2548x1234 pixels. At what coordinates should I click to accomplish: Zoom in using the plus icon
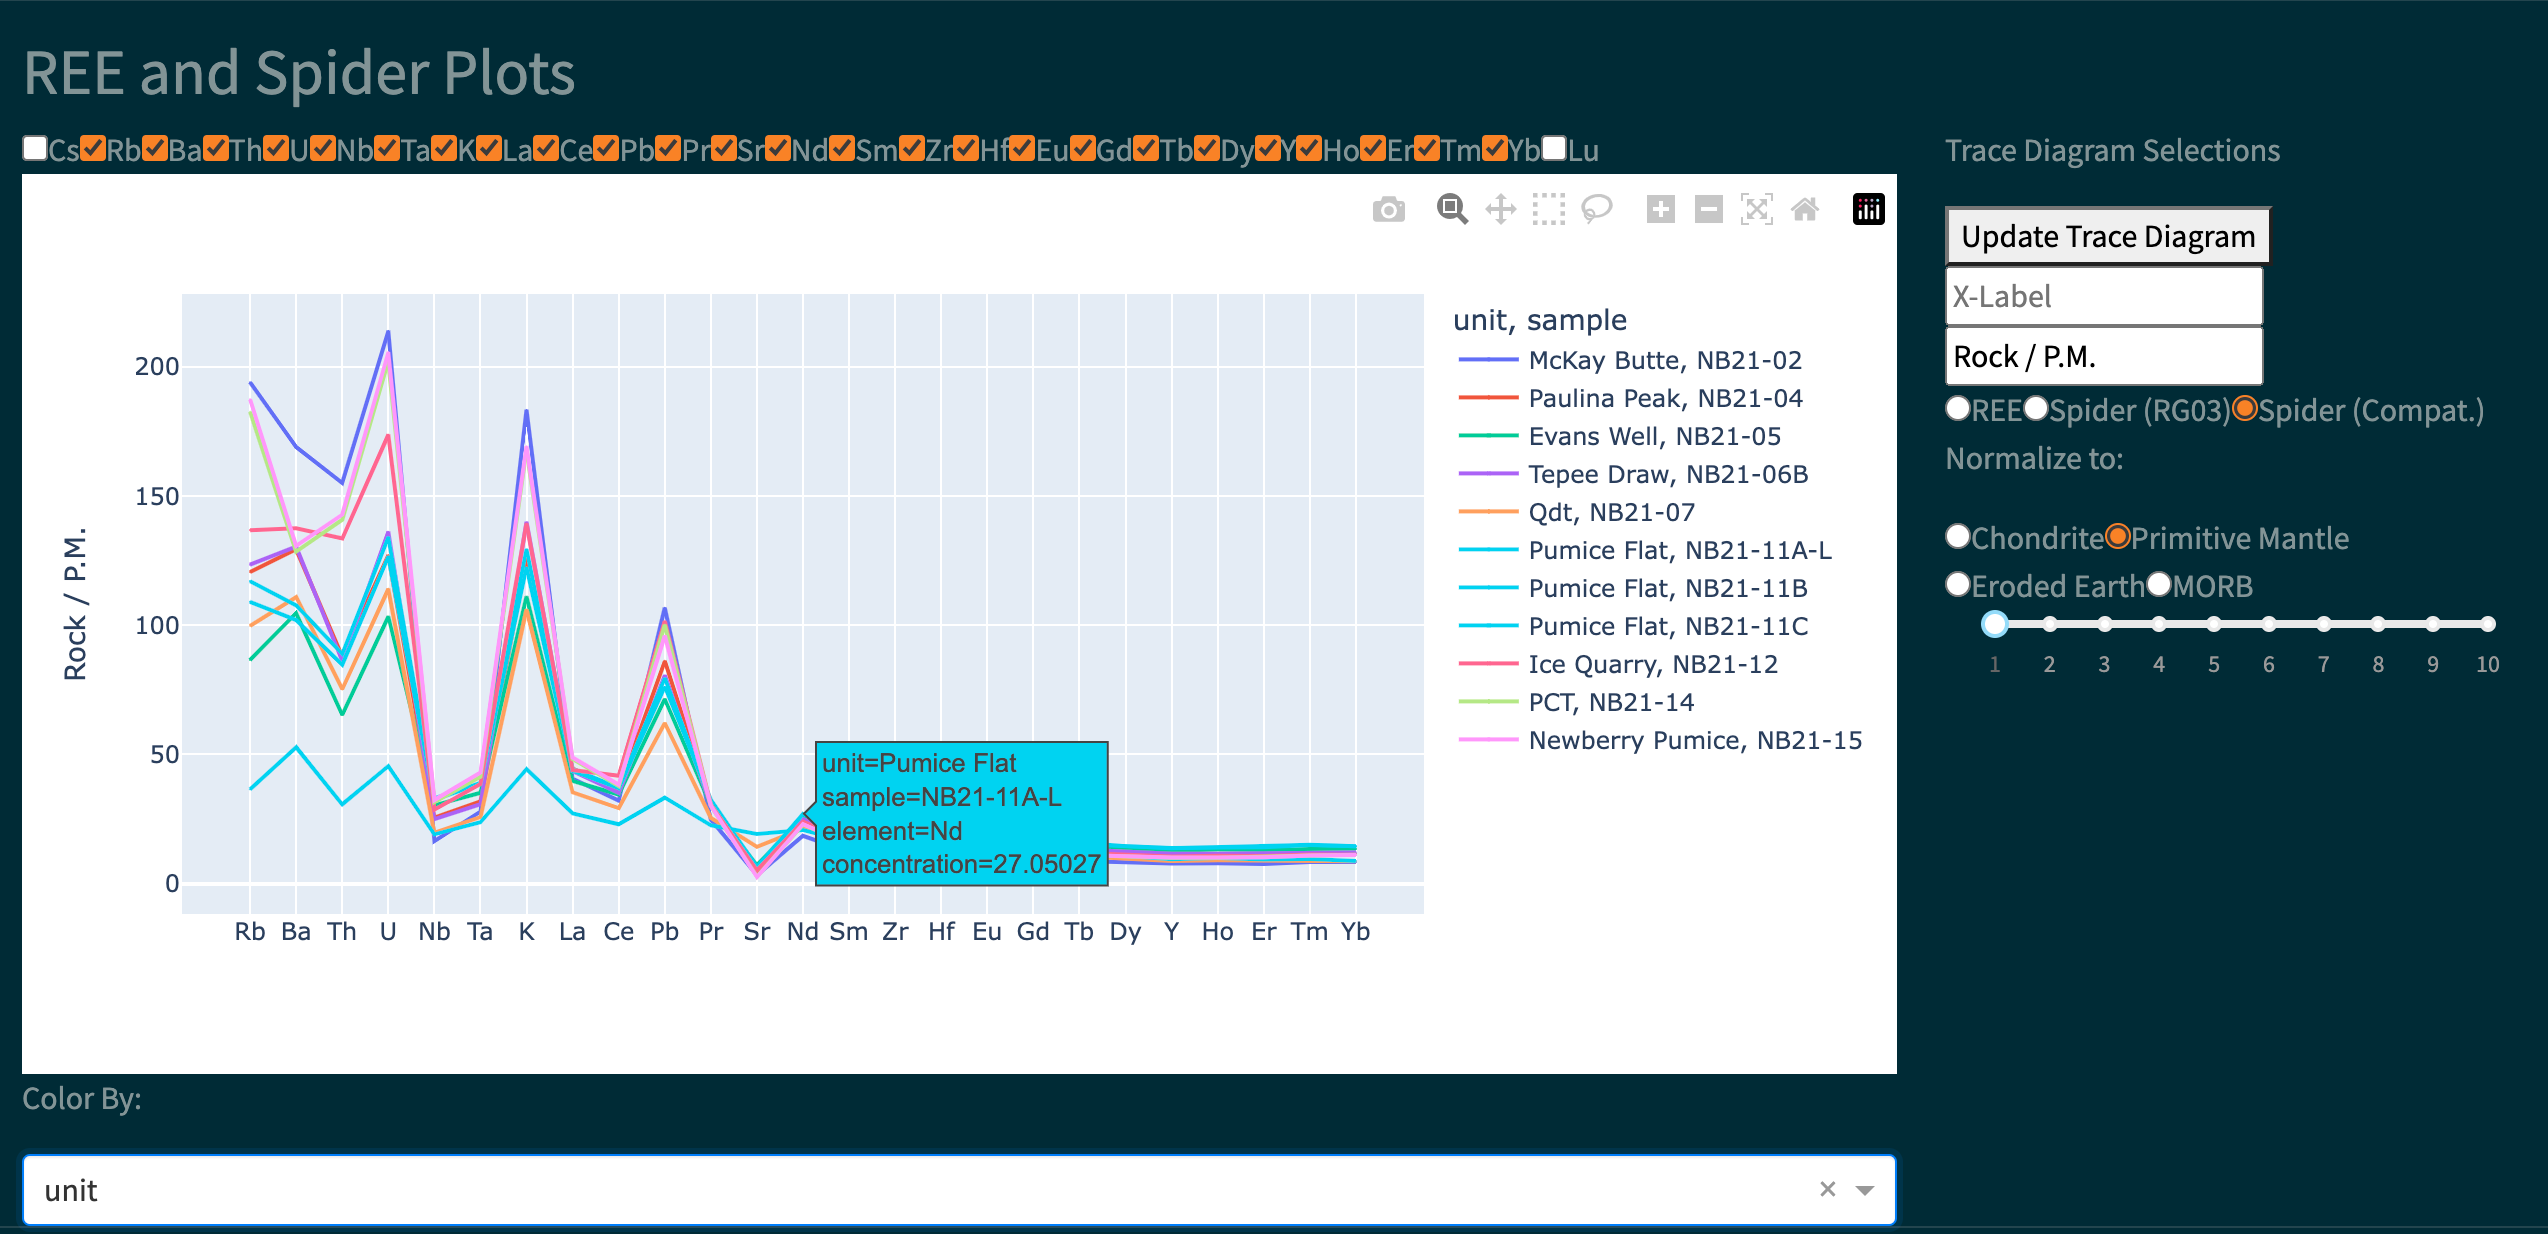1660,209
